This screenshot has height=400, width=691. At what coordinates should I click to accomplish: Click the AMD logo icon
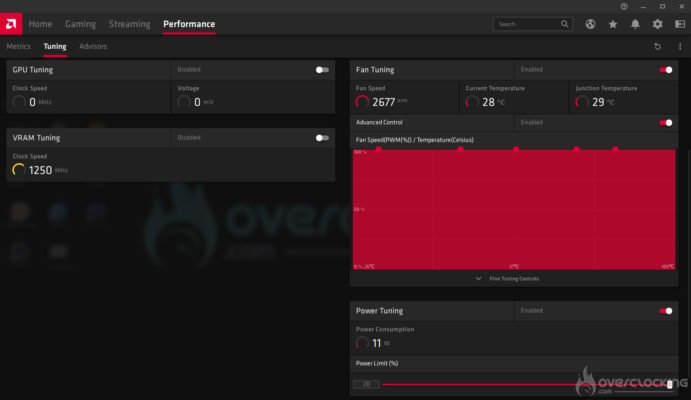click(11, 24)
